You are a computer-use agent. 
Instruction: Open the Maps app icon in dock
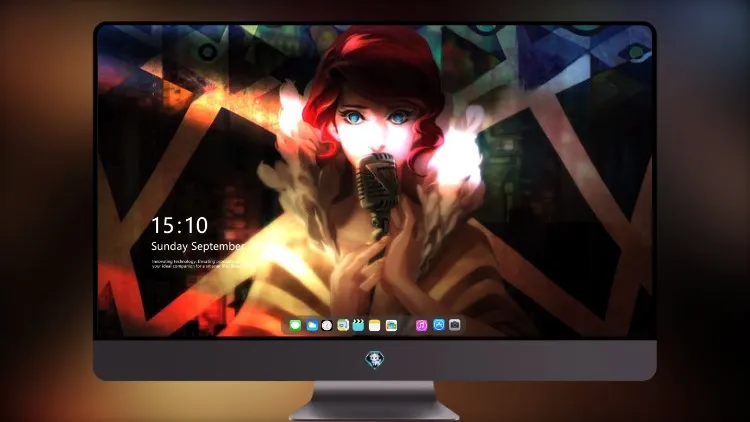click(x=342, y=325)
